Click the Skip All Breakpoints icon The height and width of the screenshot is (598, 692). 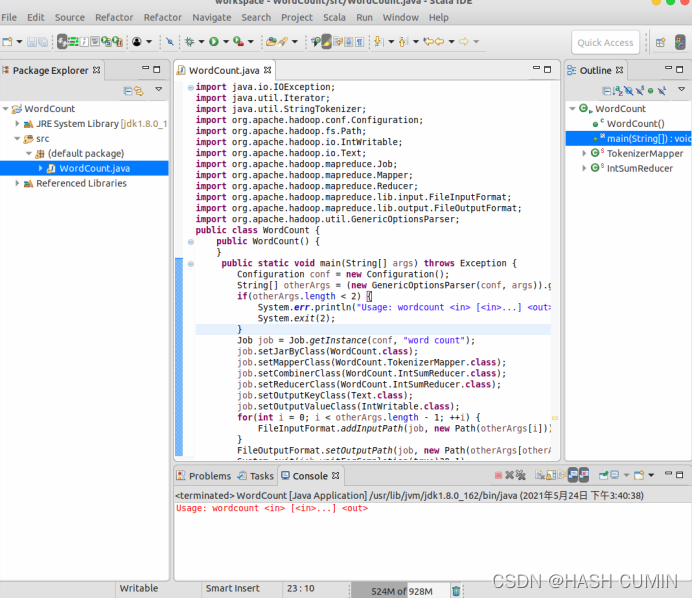click(169, 42)
